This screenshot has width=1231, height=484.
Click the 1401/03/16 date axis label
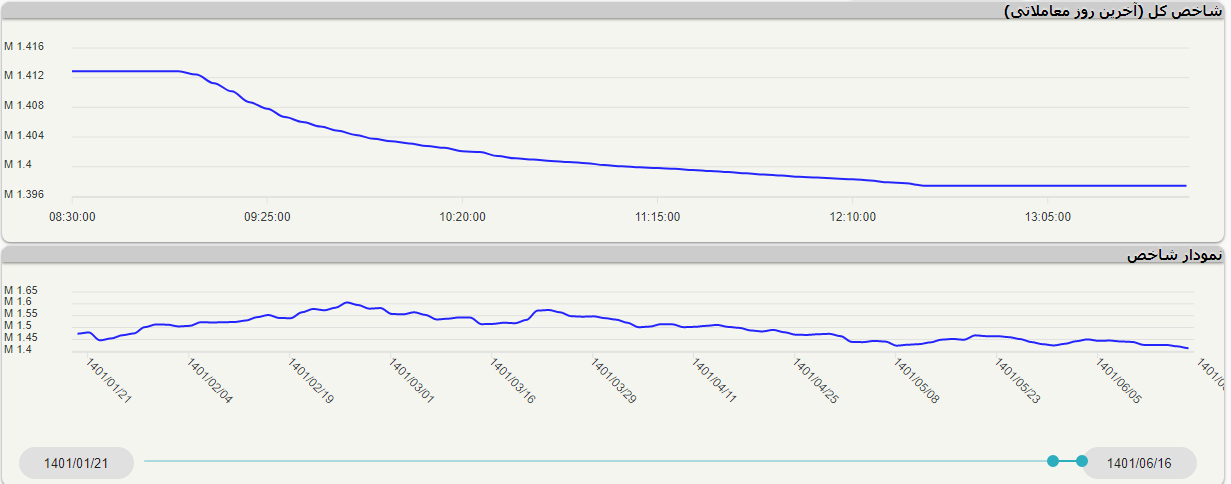[x=512, y=382]
